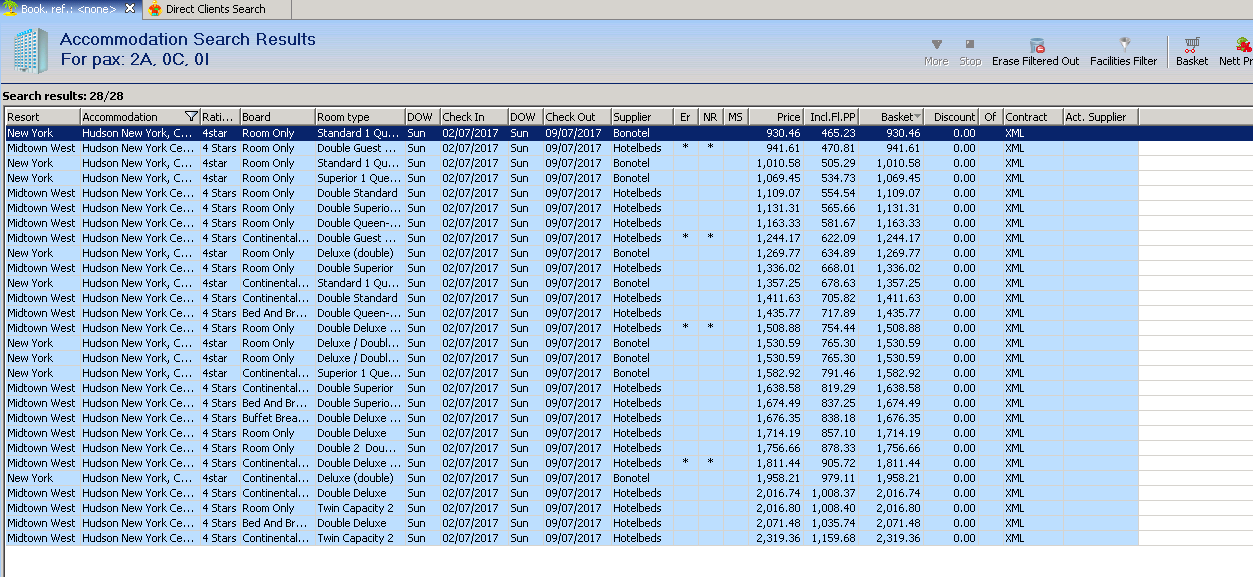Open the Basket cart icon

[1192, 45]
